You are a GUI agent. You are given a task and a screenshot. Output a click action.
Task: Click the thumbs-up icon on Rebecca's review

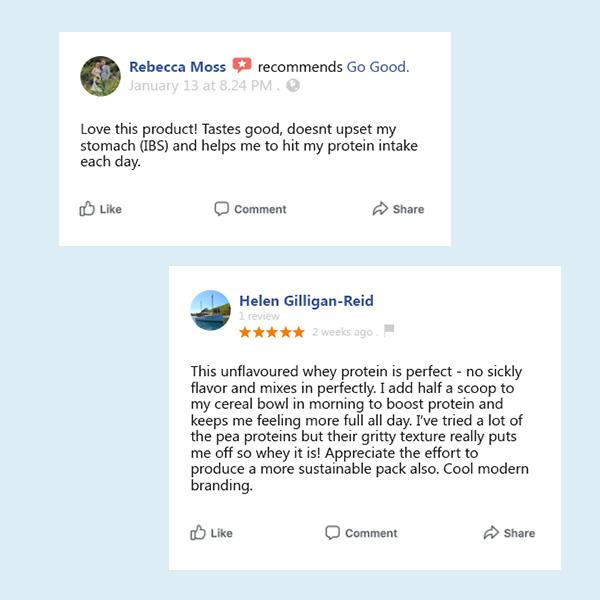[x=87, y=209]
